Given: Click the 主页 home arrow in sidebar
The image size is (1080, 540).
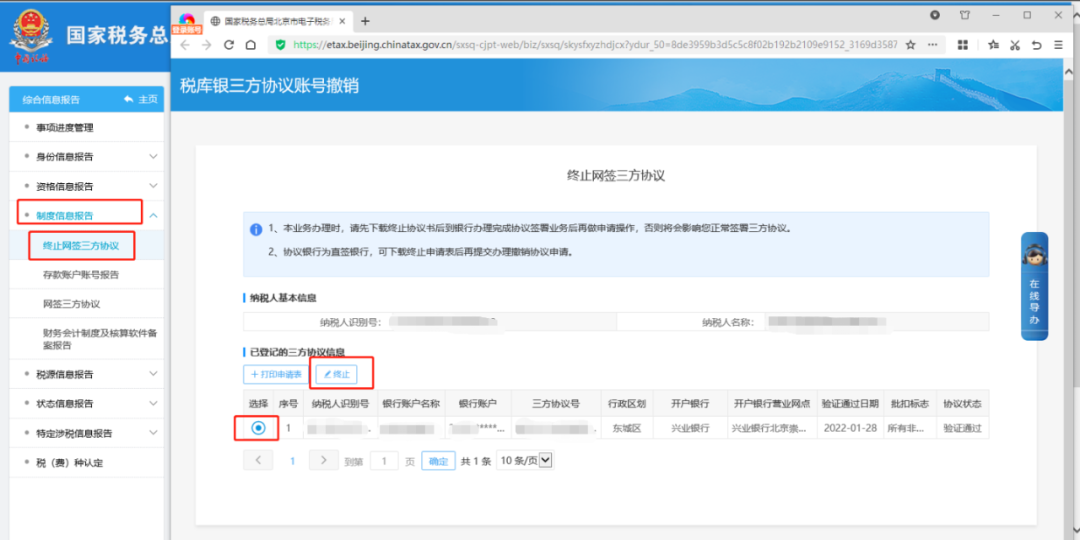Looking at the screenshot, I should tap(141, 99).
